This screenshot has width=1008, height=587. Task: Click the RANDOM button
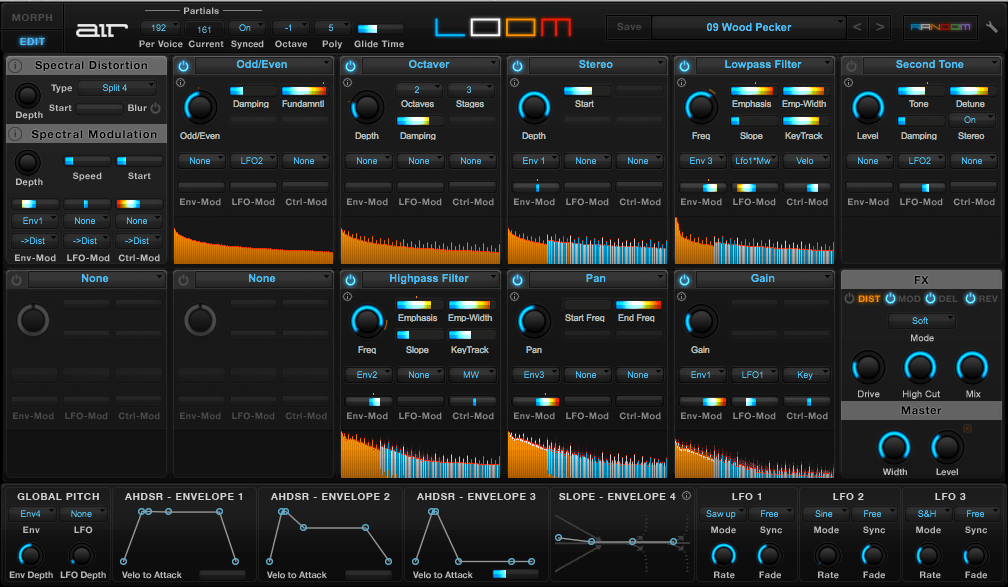click(x=940, y=27)
